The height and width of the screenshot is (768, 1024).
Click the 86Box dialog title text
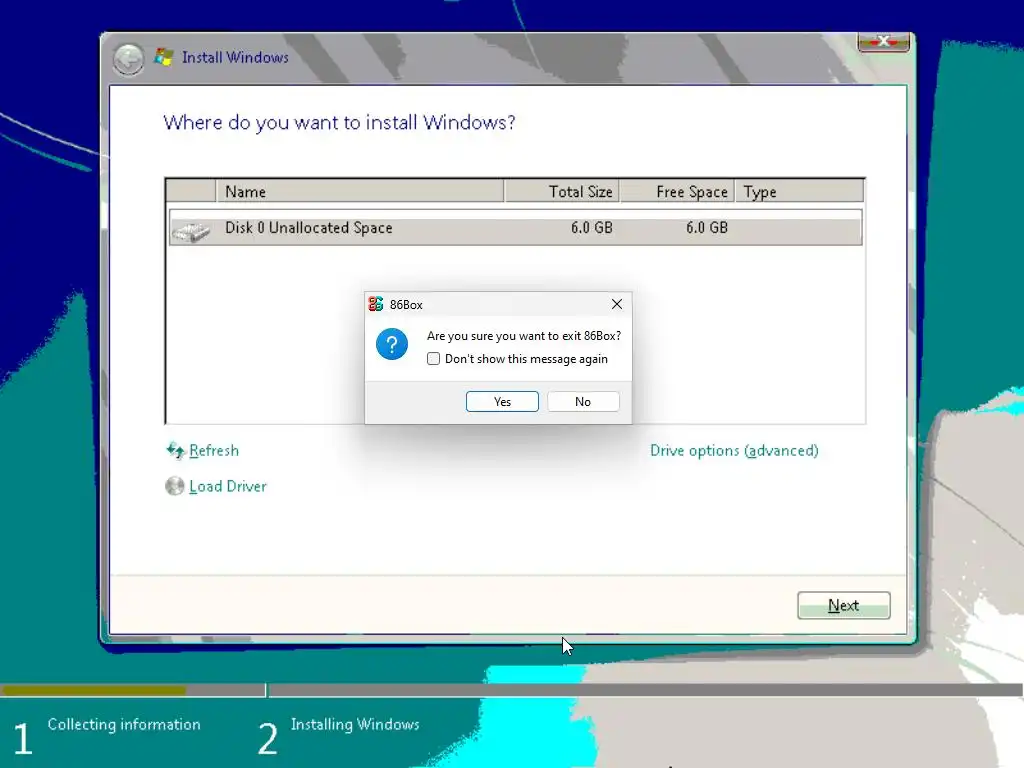click(406, 305)
